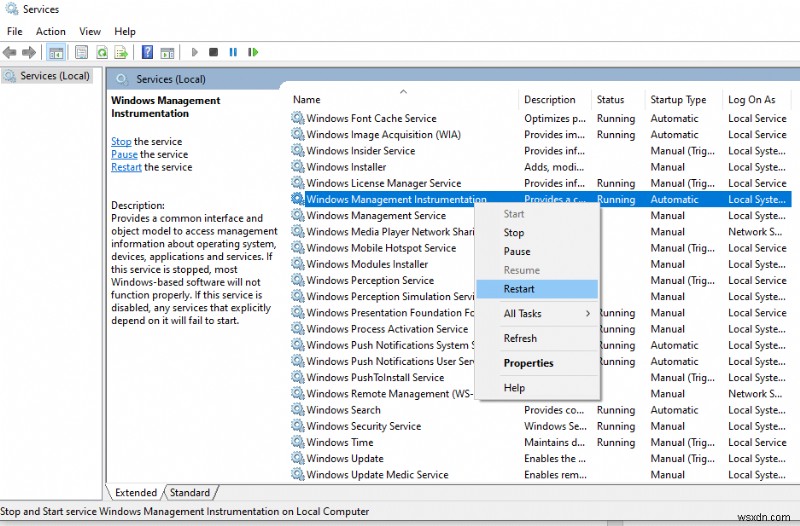Screen dimensions: 800x526
Task: Choose Restart in the context menu
Action: pyautogui.click(x=537, y=289)
